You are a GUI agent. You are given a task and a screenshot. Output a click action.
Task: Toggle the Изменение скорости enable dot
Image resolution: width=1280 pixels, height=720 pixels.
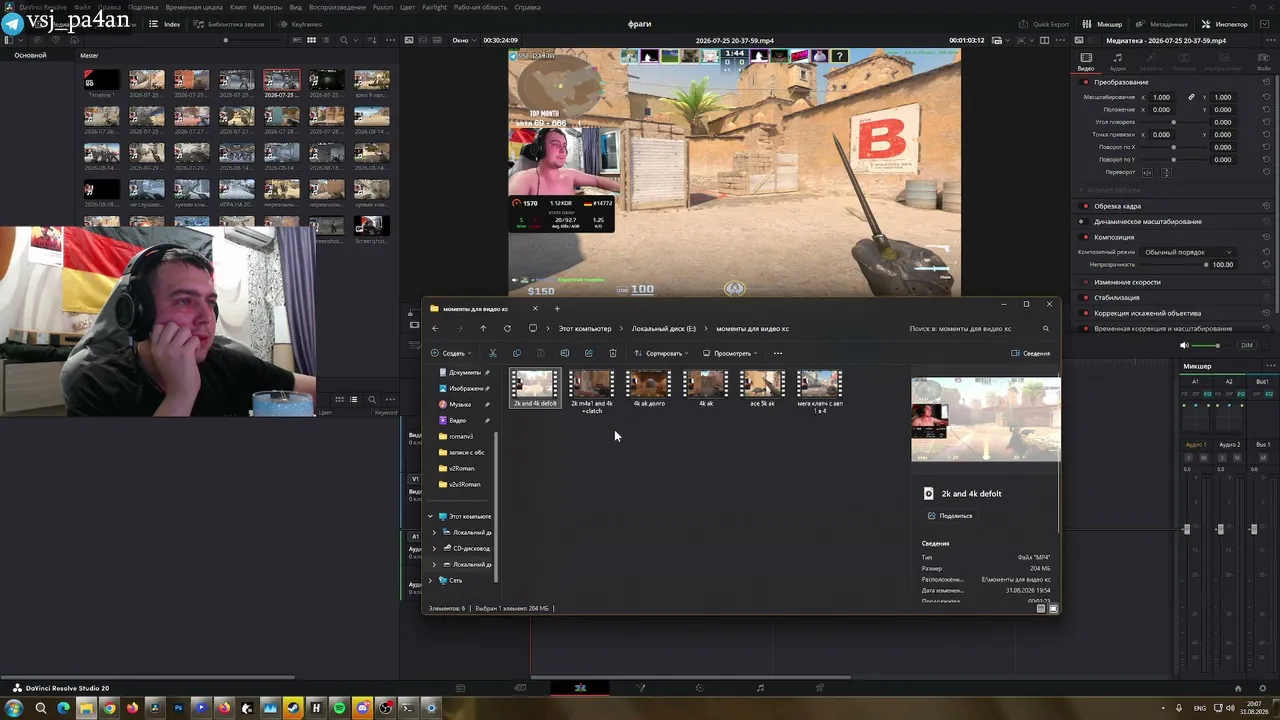click(1085, 282)
